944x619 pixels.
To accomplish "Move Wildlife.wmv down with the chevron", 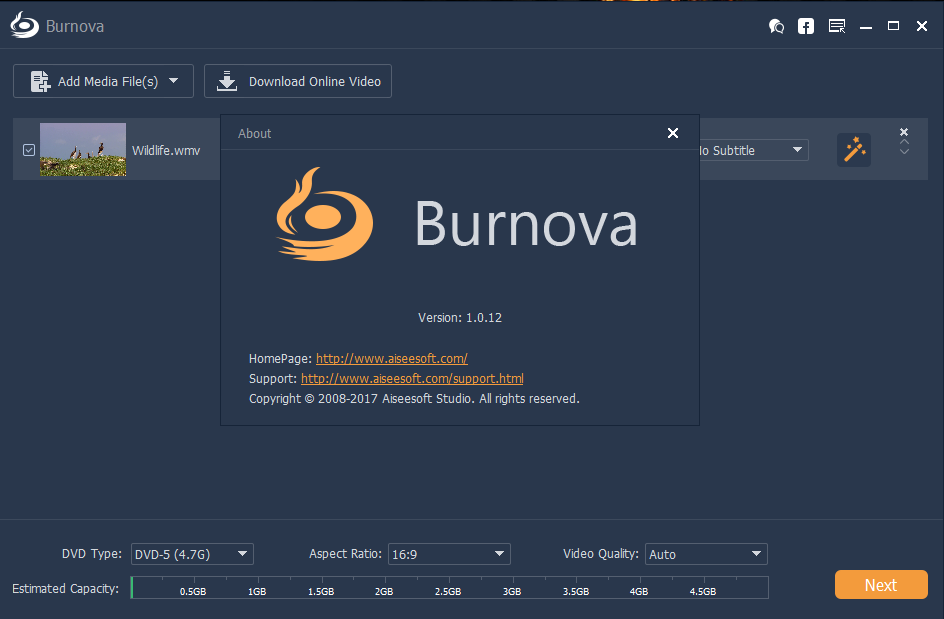I will tap(904, 152).
